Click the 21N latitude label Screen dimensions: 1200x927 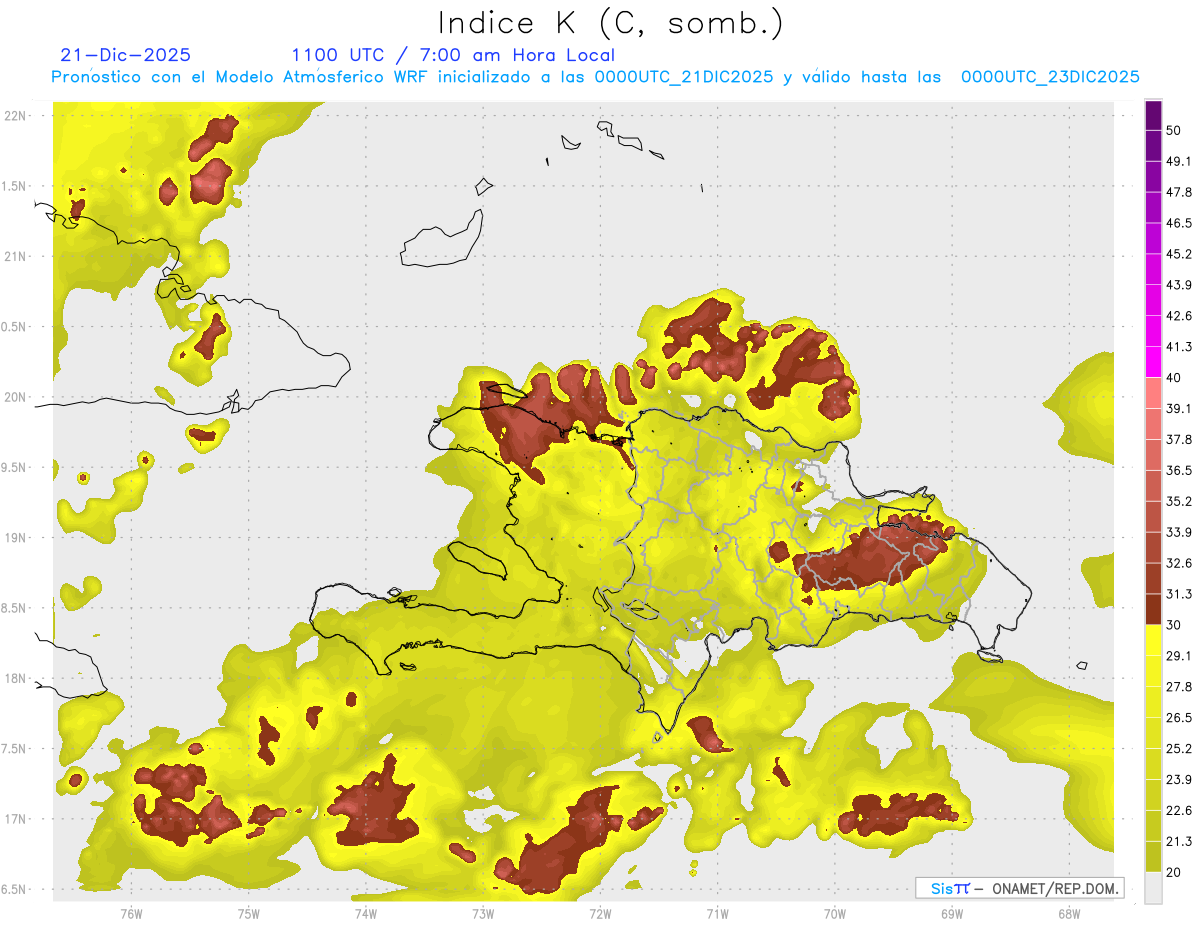[x=17, y=256]
